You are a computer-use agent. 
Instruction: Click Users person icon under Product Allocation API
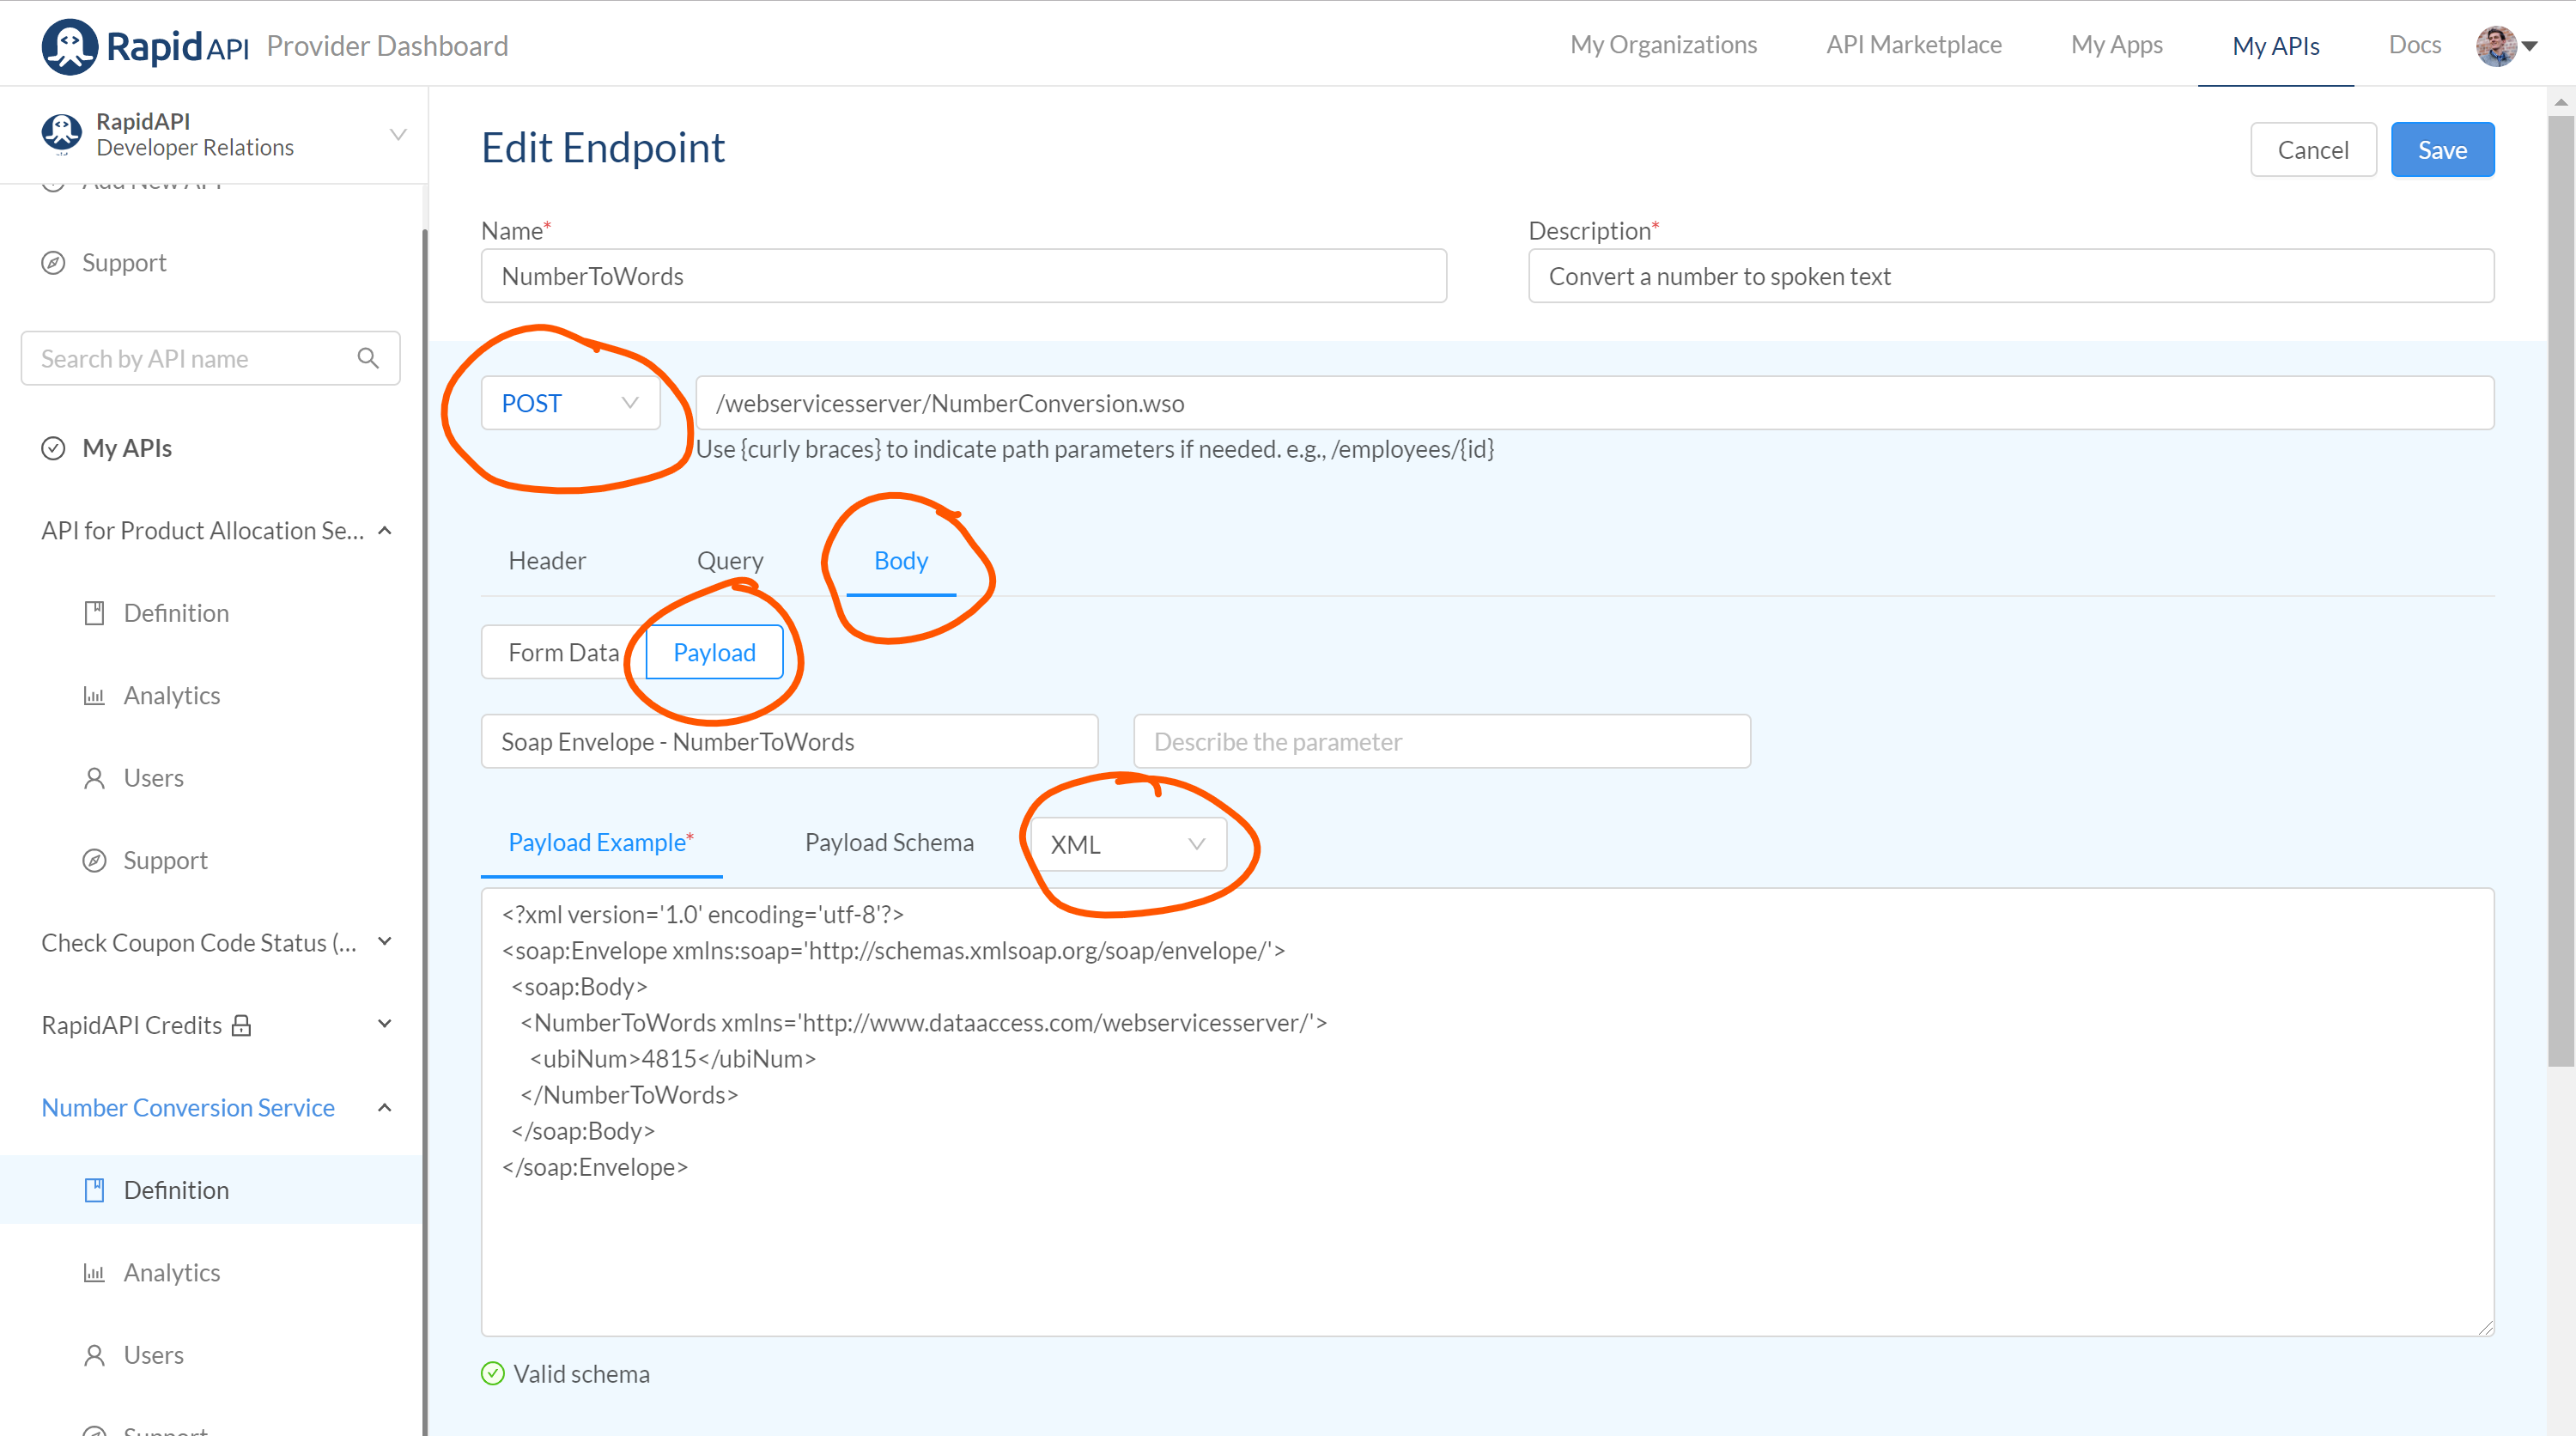point(94,778)
